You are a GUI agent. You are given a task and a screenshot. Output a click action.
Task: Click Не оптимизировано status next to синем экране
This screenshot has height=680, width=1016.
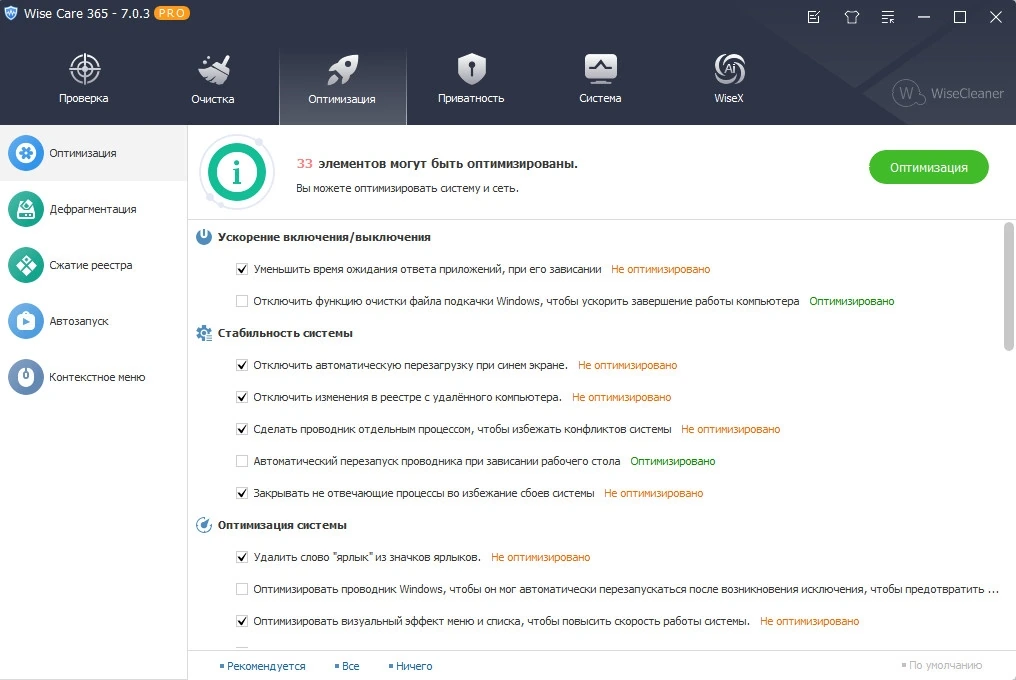tap(627, 365)
